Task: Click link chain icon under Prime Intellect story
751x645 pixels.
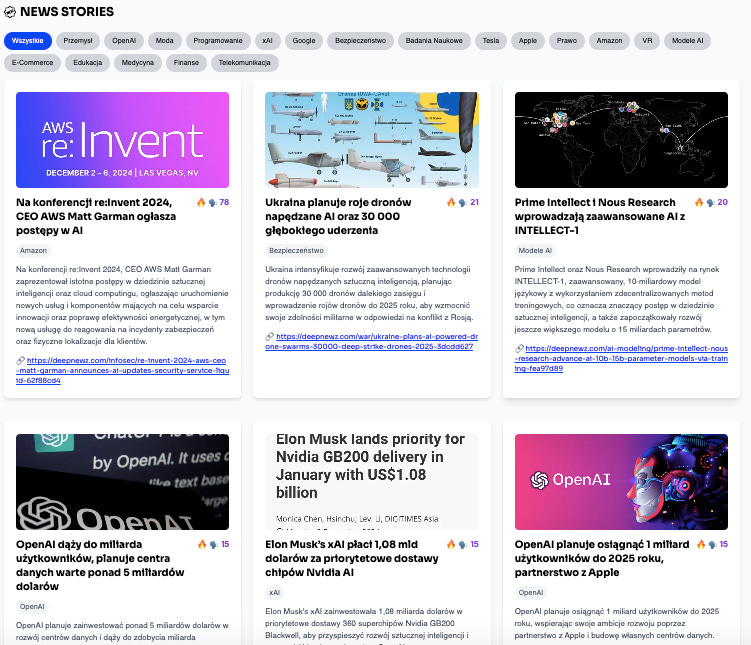Action: coord(519,349)
